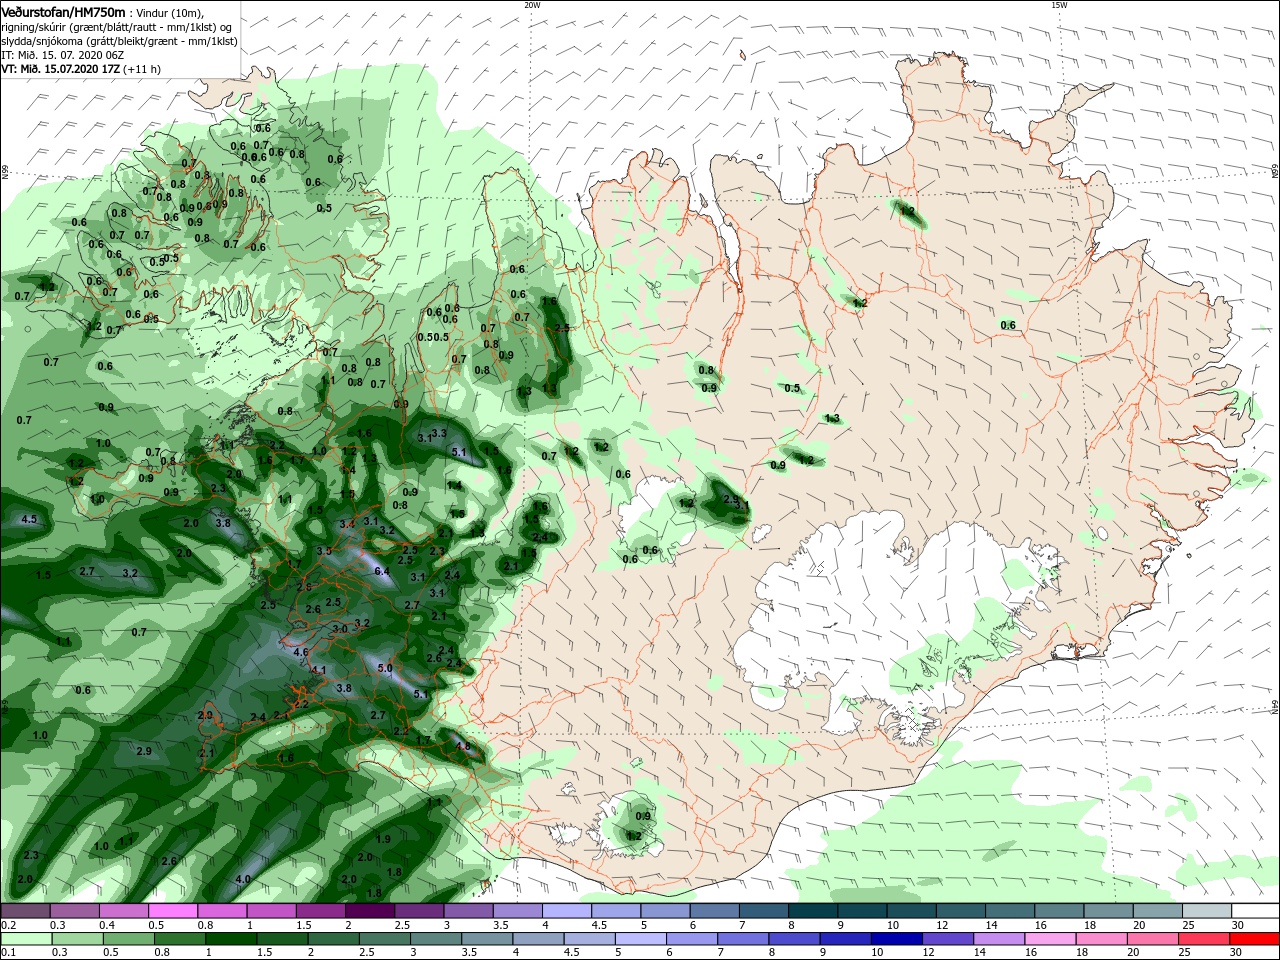Click the 1.9 precipitation value near the bottom
Viewport: 1280px width, 960px height.
[x=383, y=839]
